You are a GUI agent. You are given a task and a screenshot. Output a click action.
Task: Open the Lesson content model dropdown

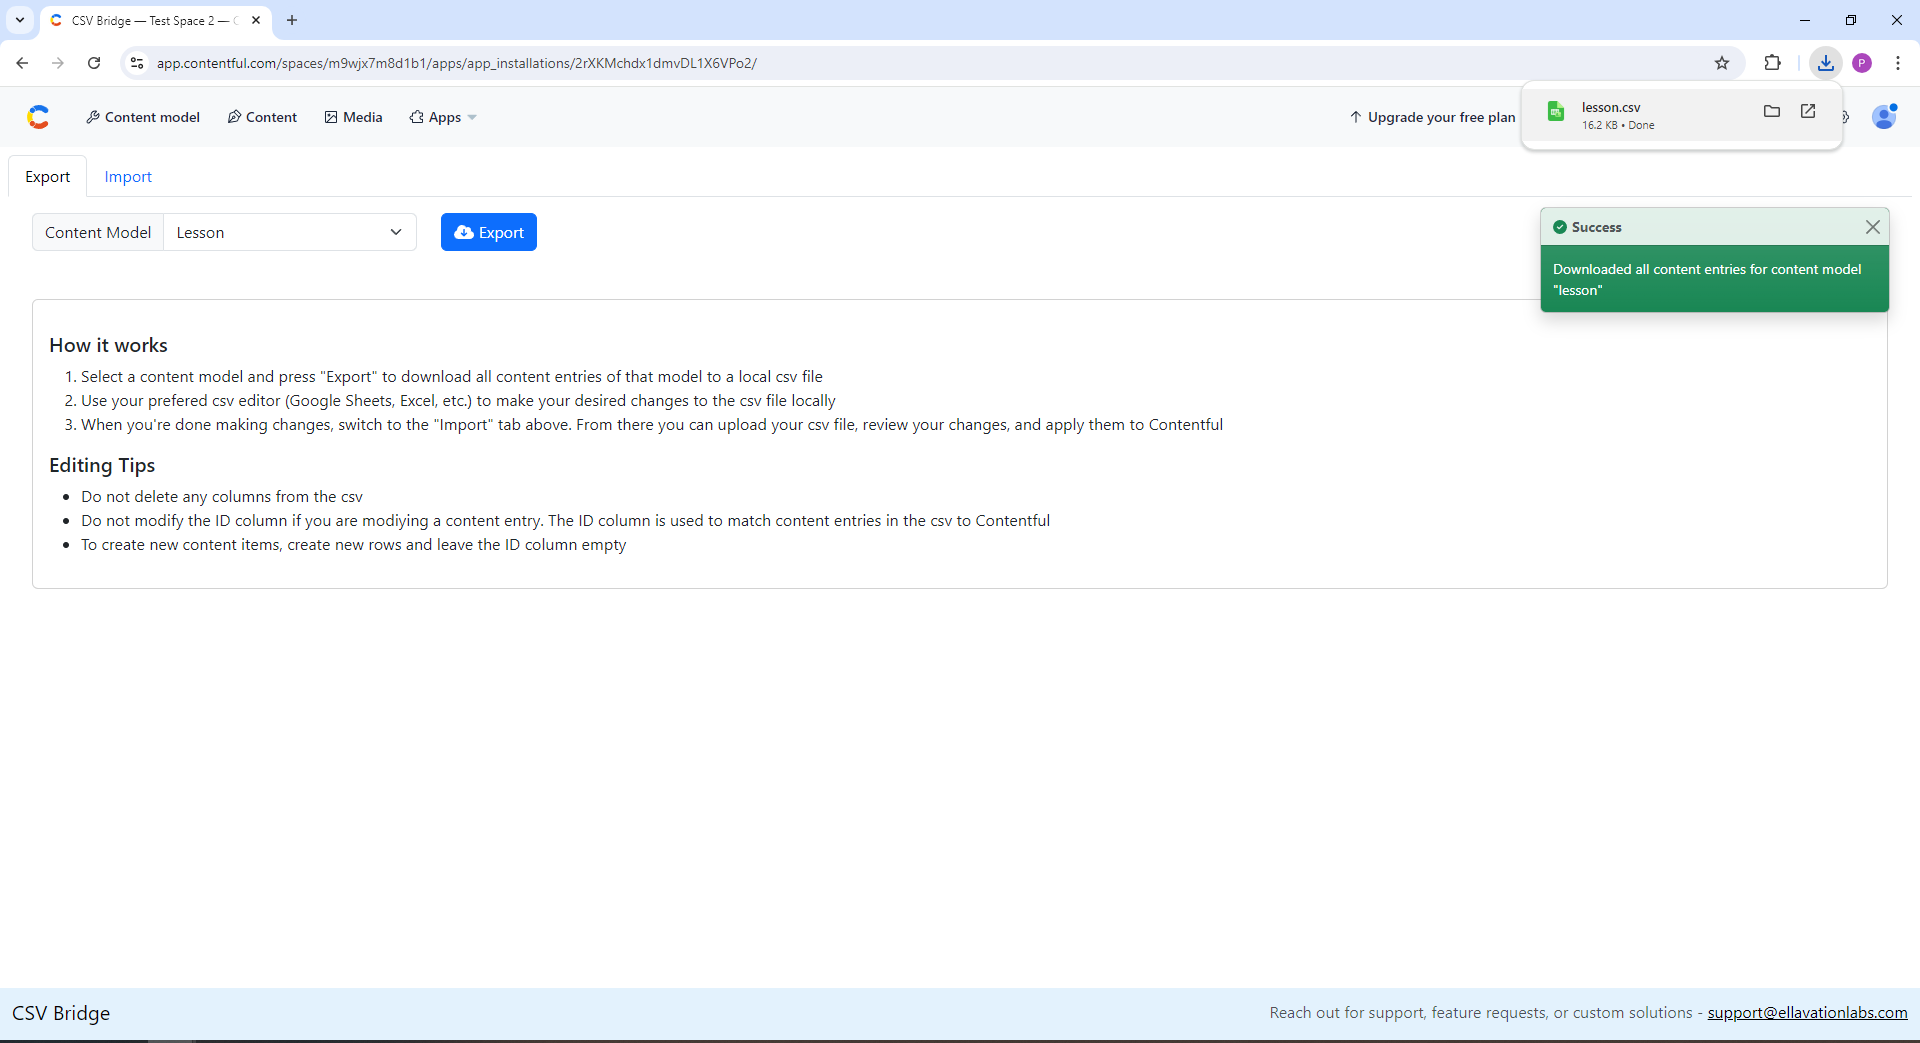click(290, 232)
